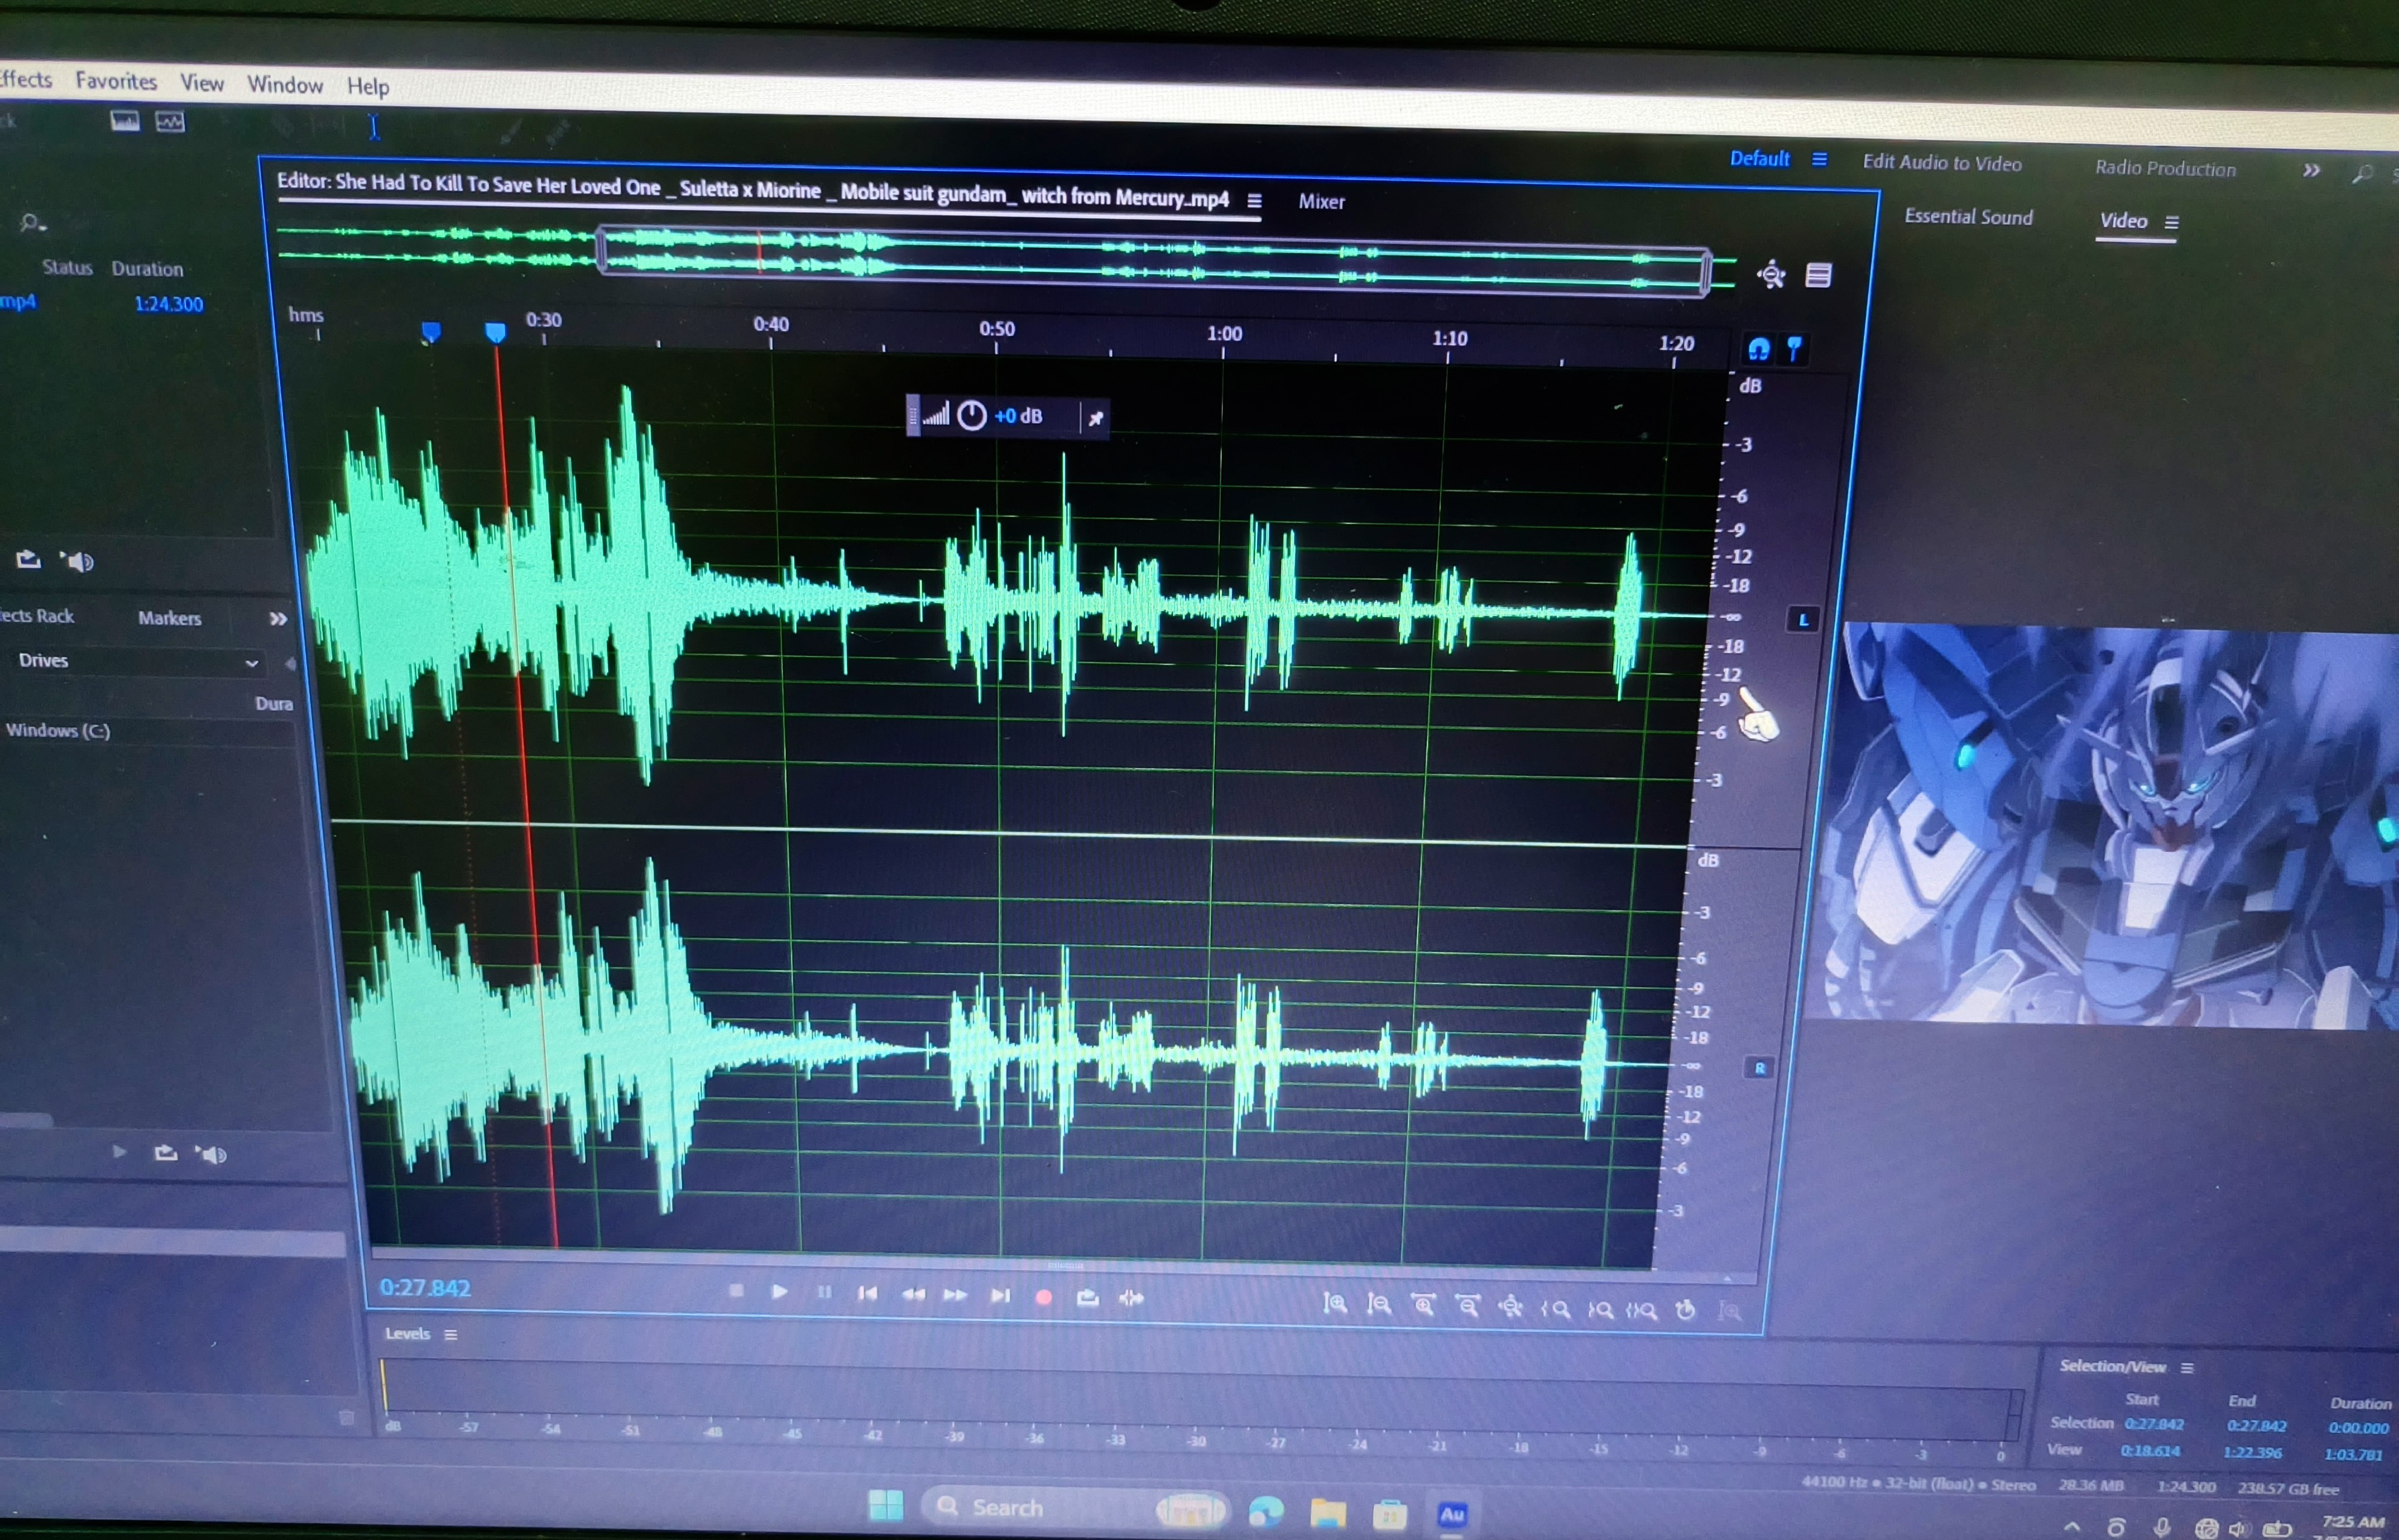The height and width of the screenshot is (1540, 2399).
Task: Click Zoom In at Out Point icon
Action: coord(1600,1309)
